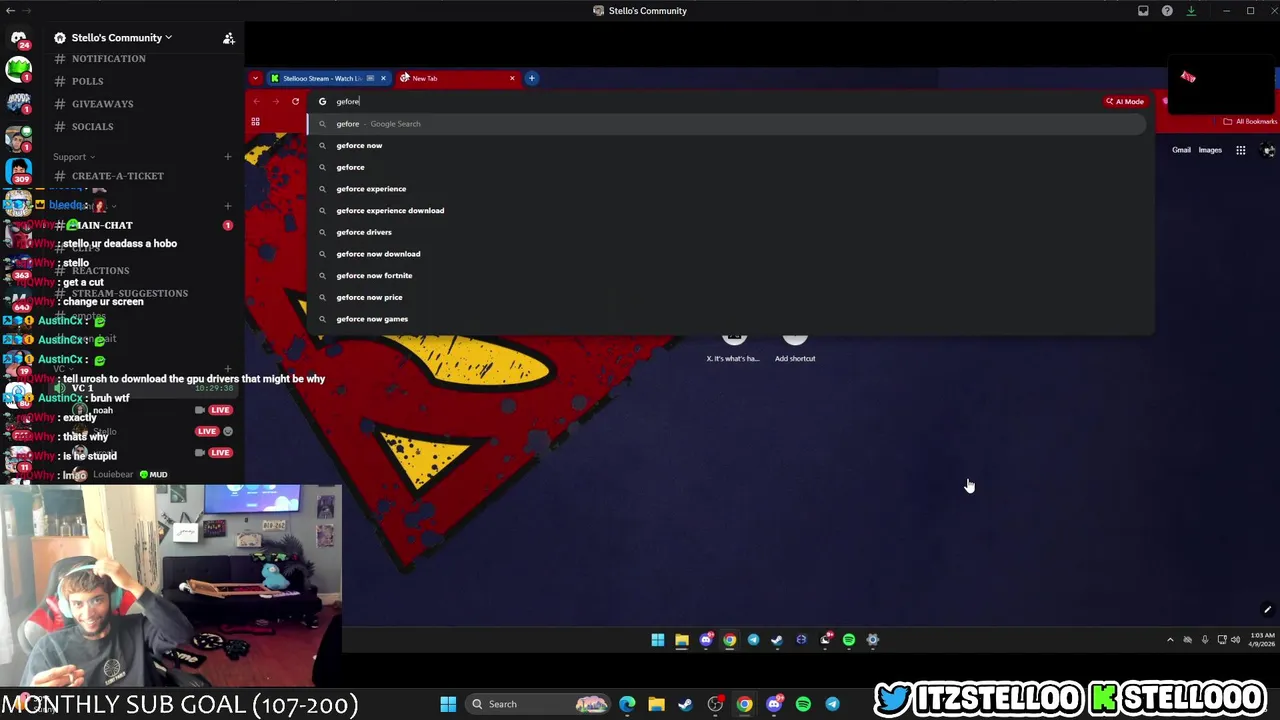The width and height of the screenshot is (1280, 720).
Task: Open Discord help icon in title bar
Action: 1167,11
